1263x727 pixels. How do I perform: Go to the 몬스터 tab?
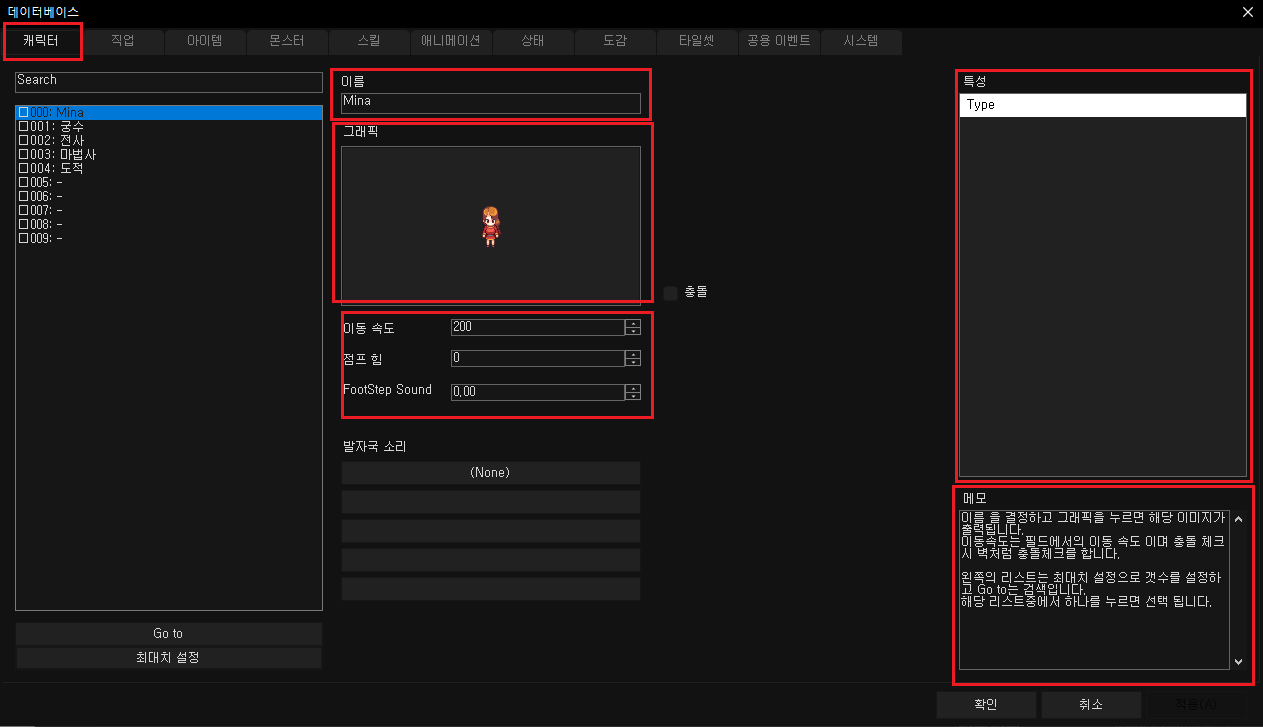tap(286, 41)
